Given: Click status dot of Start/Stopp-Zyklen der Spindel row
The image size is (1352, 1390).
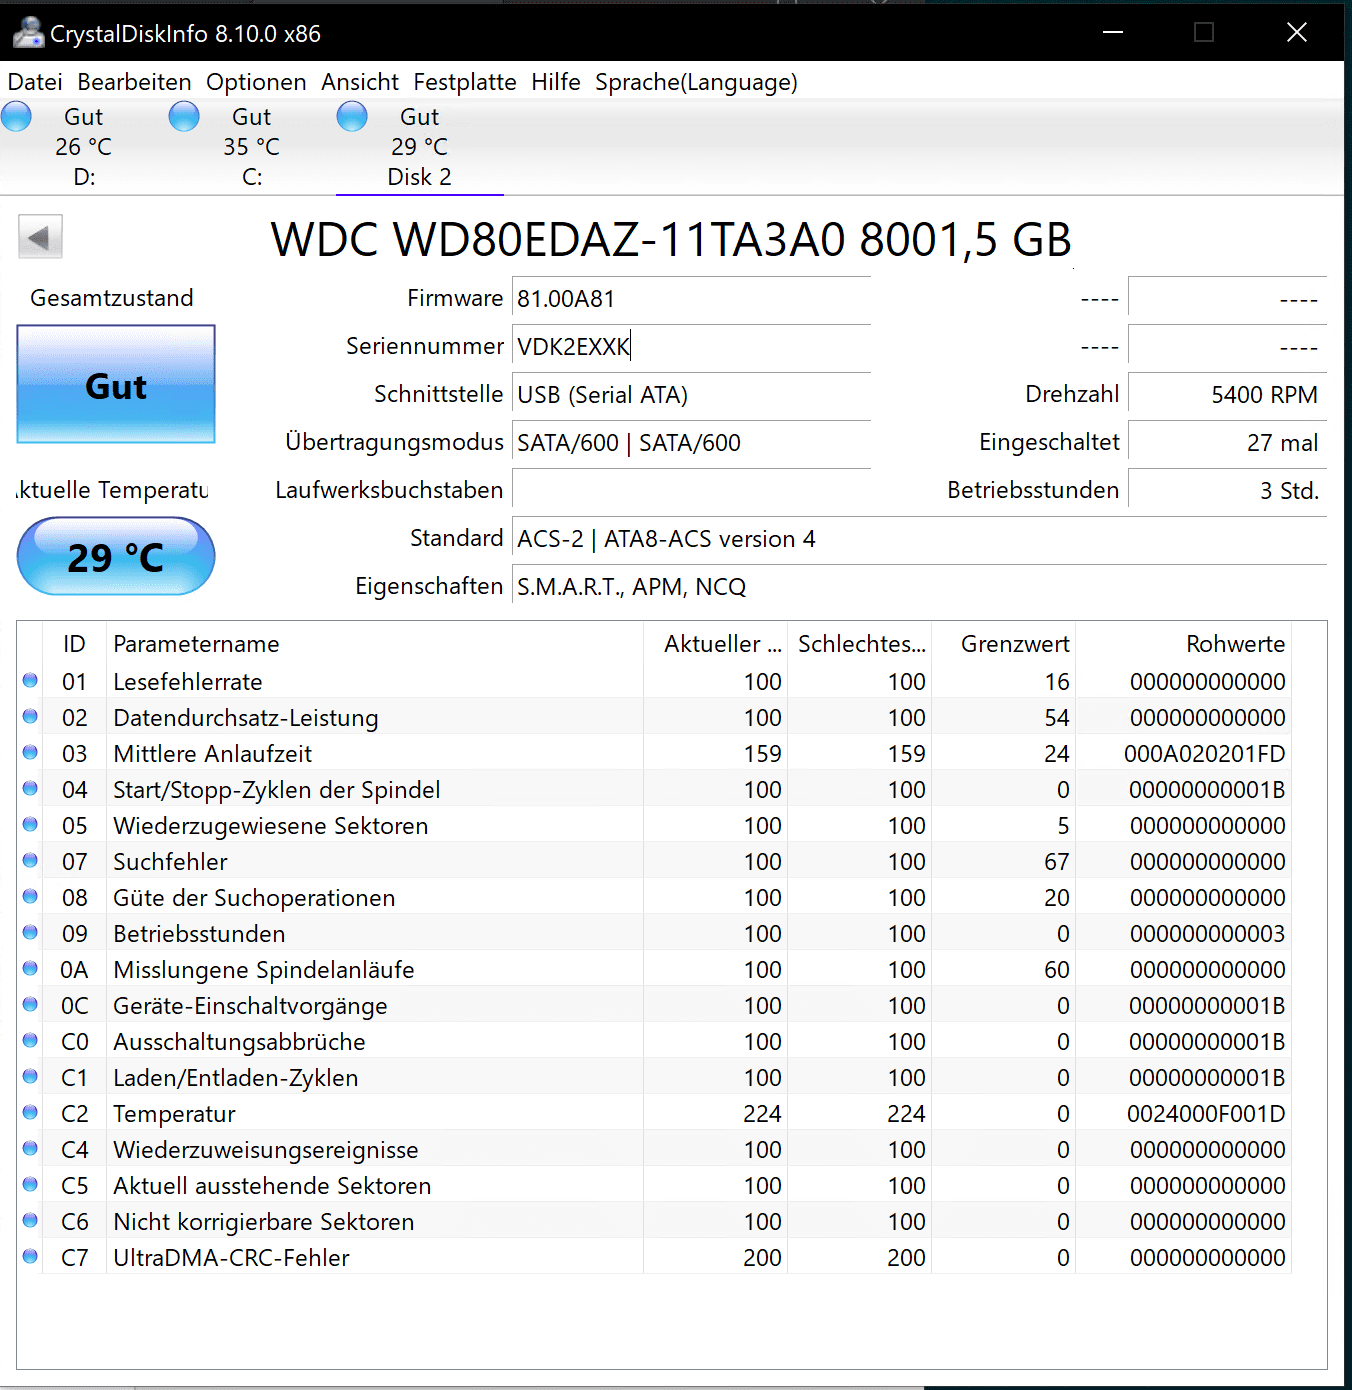Looking at the screenshot, I should click(30, 789).
